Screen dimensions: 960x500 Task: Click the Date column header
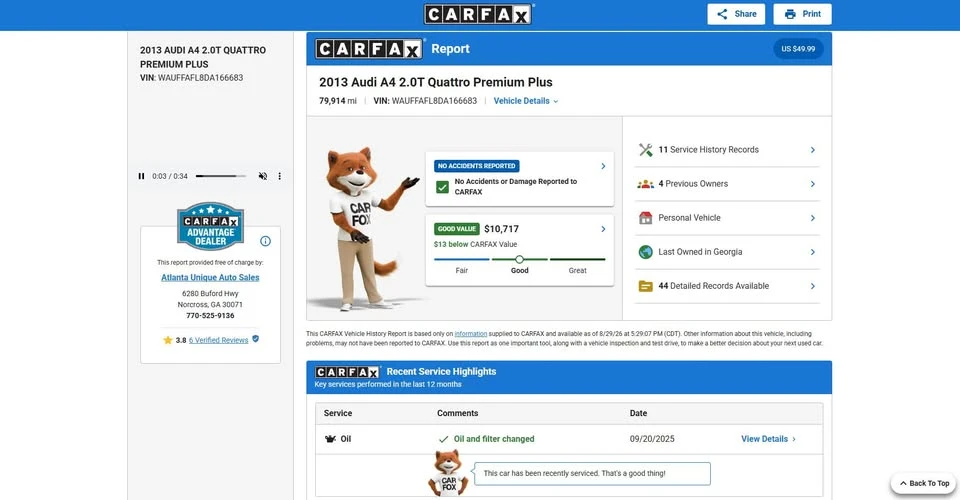click(638, 413)
